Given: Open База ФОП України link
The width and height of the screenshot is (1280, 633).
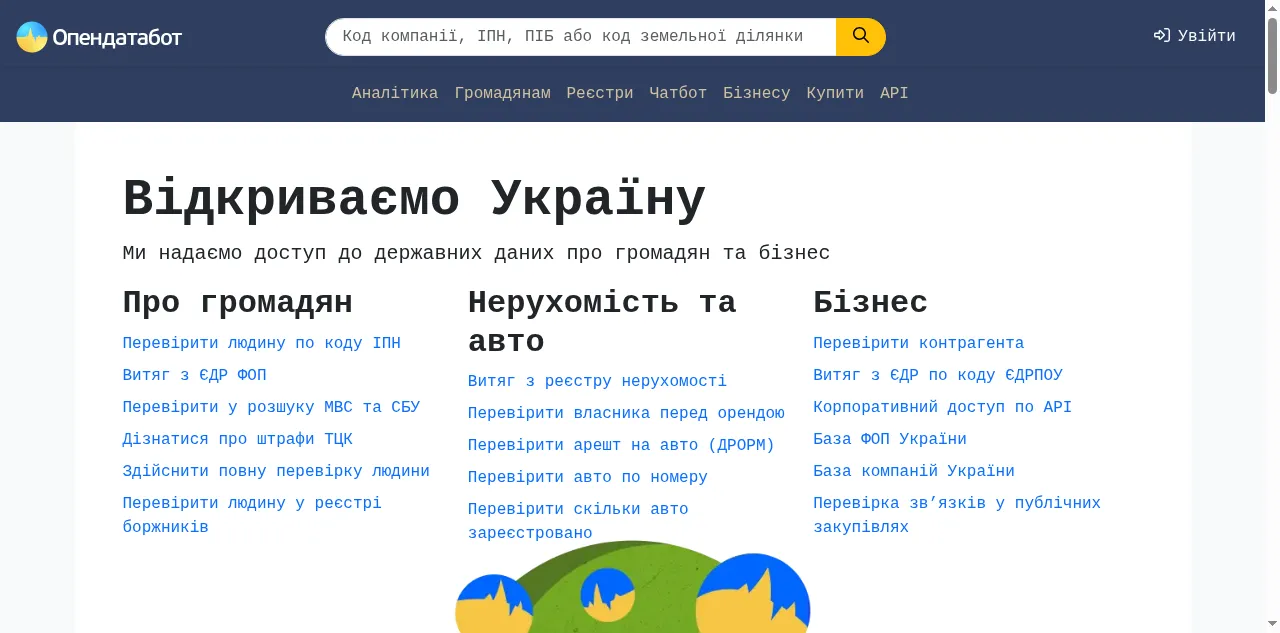Looking at the screenshot, I should coord(890,439).
